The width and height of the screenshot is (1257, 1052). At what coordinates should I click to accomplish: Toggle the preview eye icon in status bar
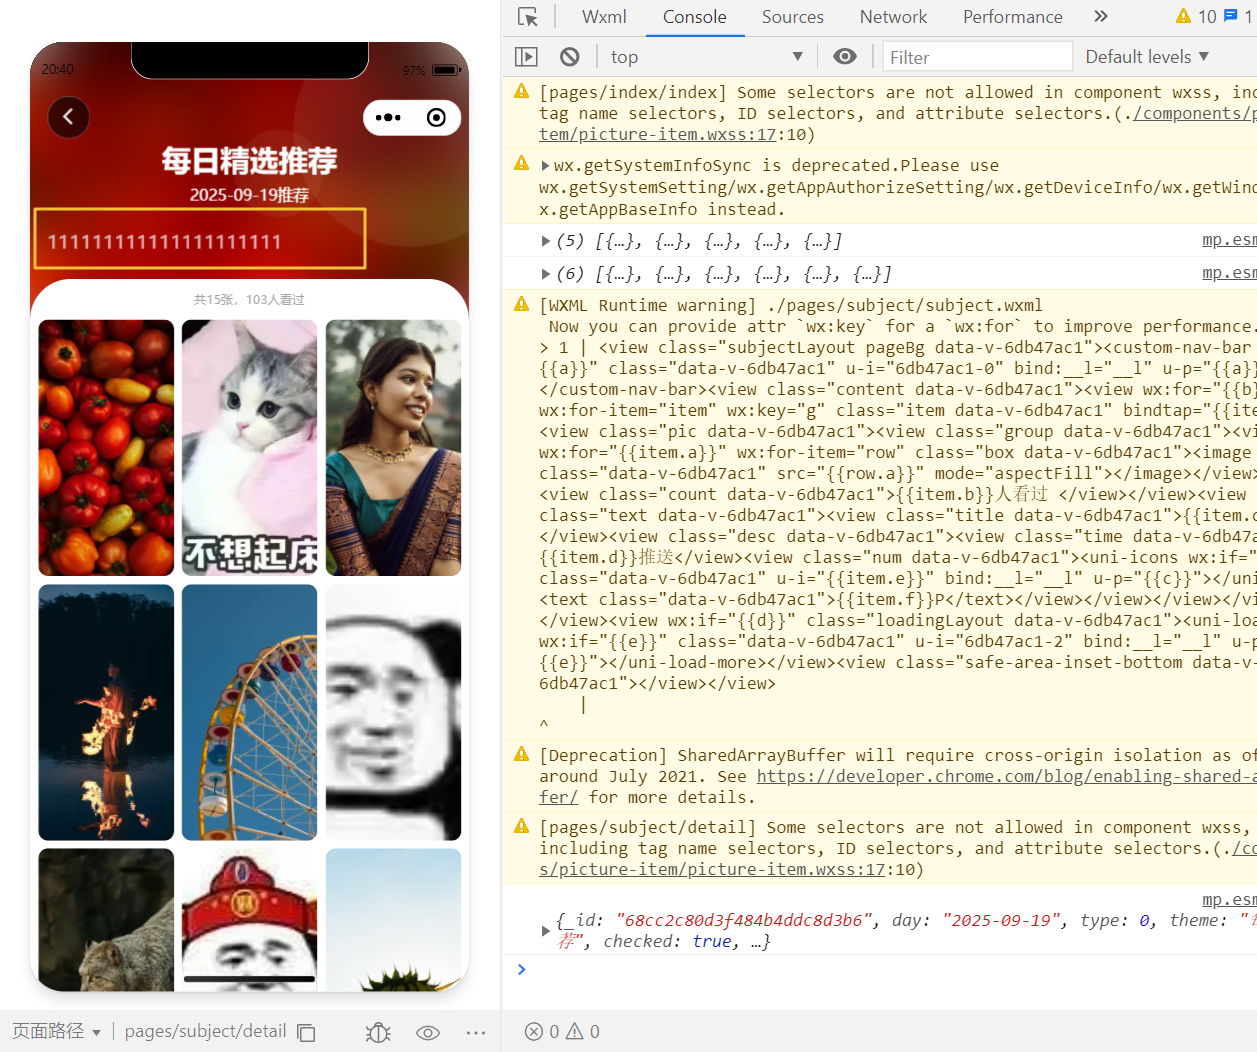[428, 1032]
